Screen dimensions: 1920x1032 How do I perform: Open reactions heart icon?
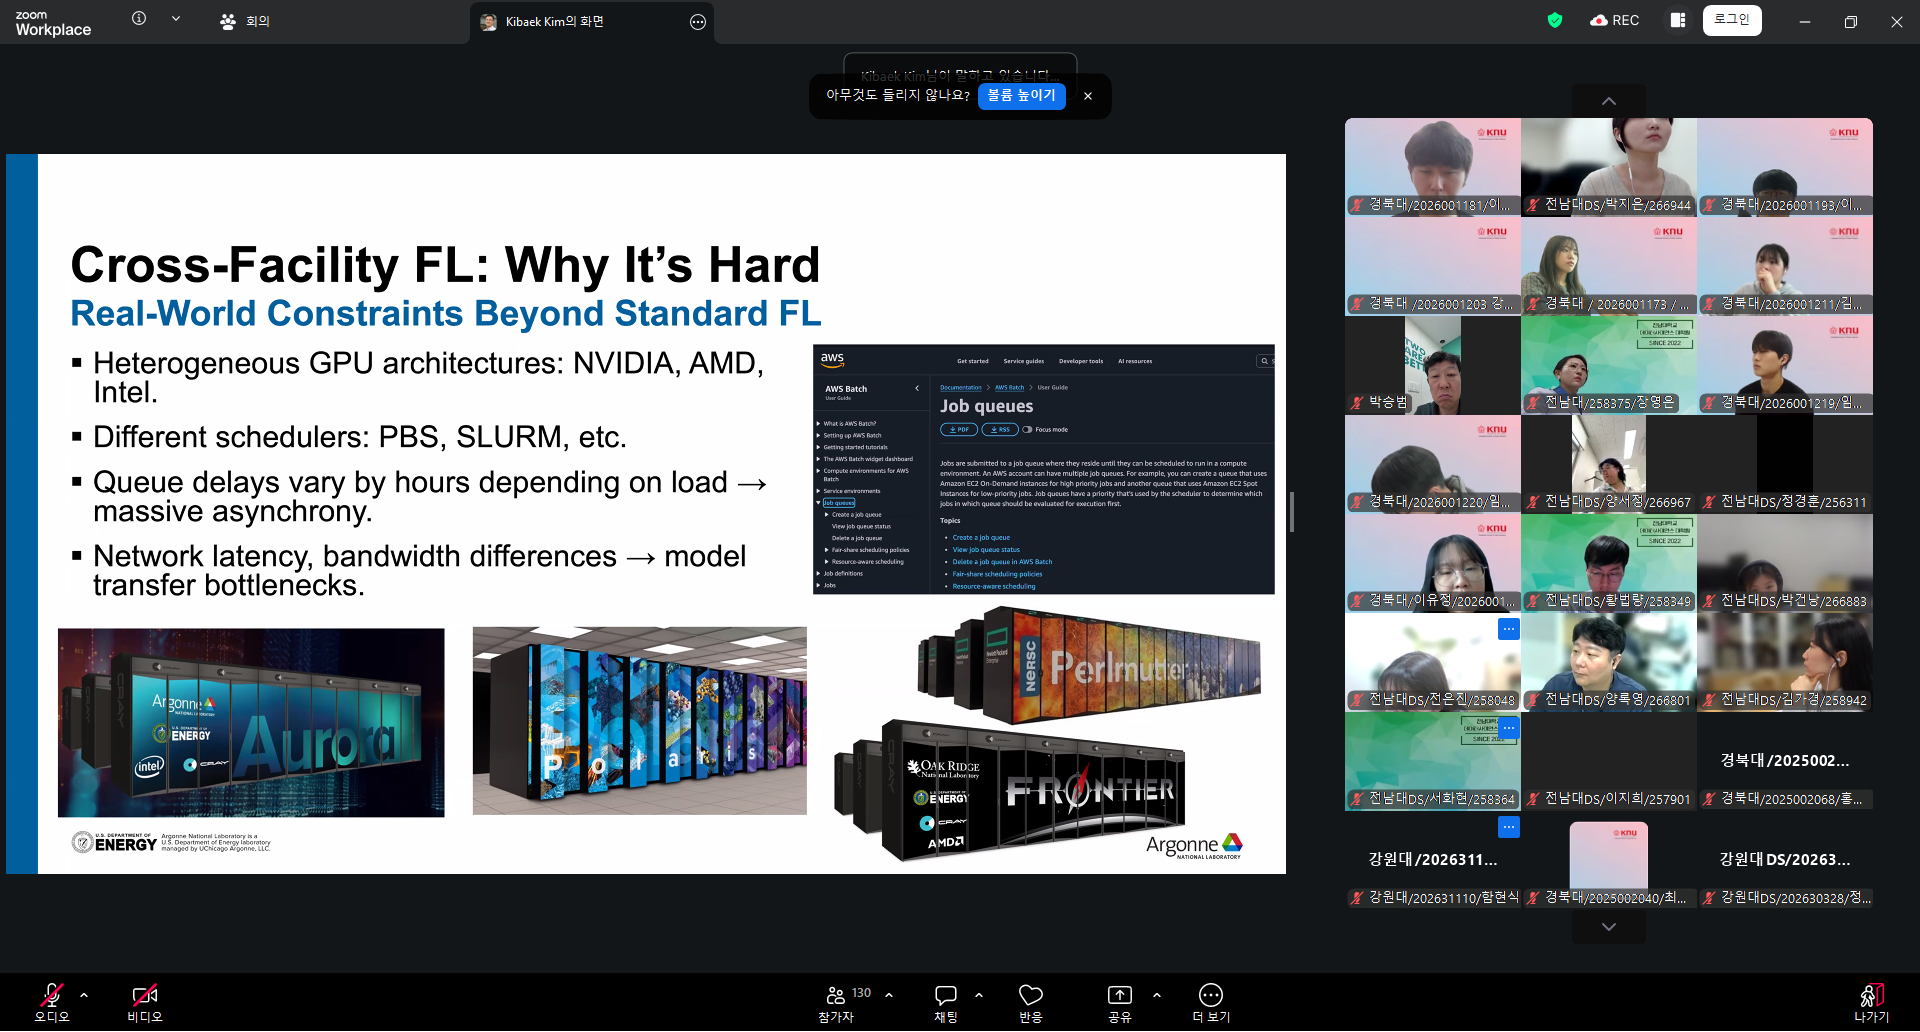pos(1030,1002)
